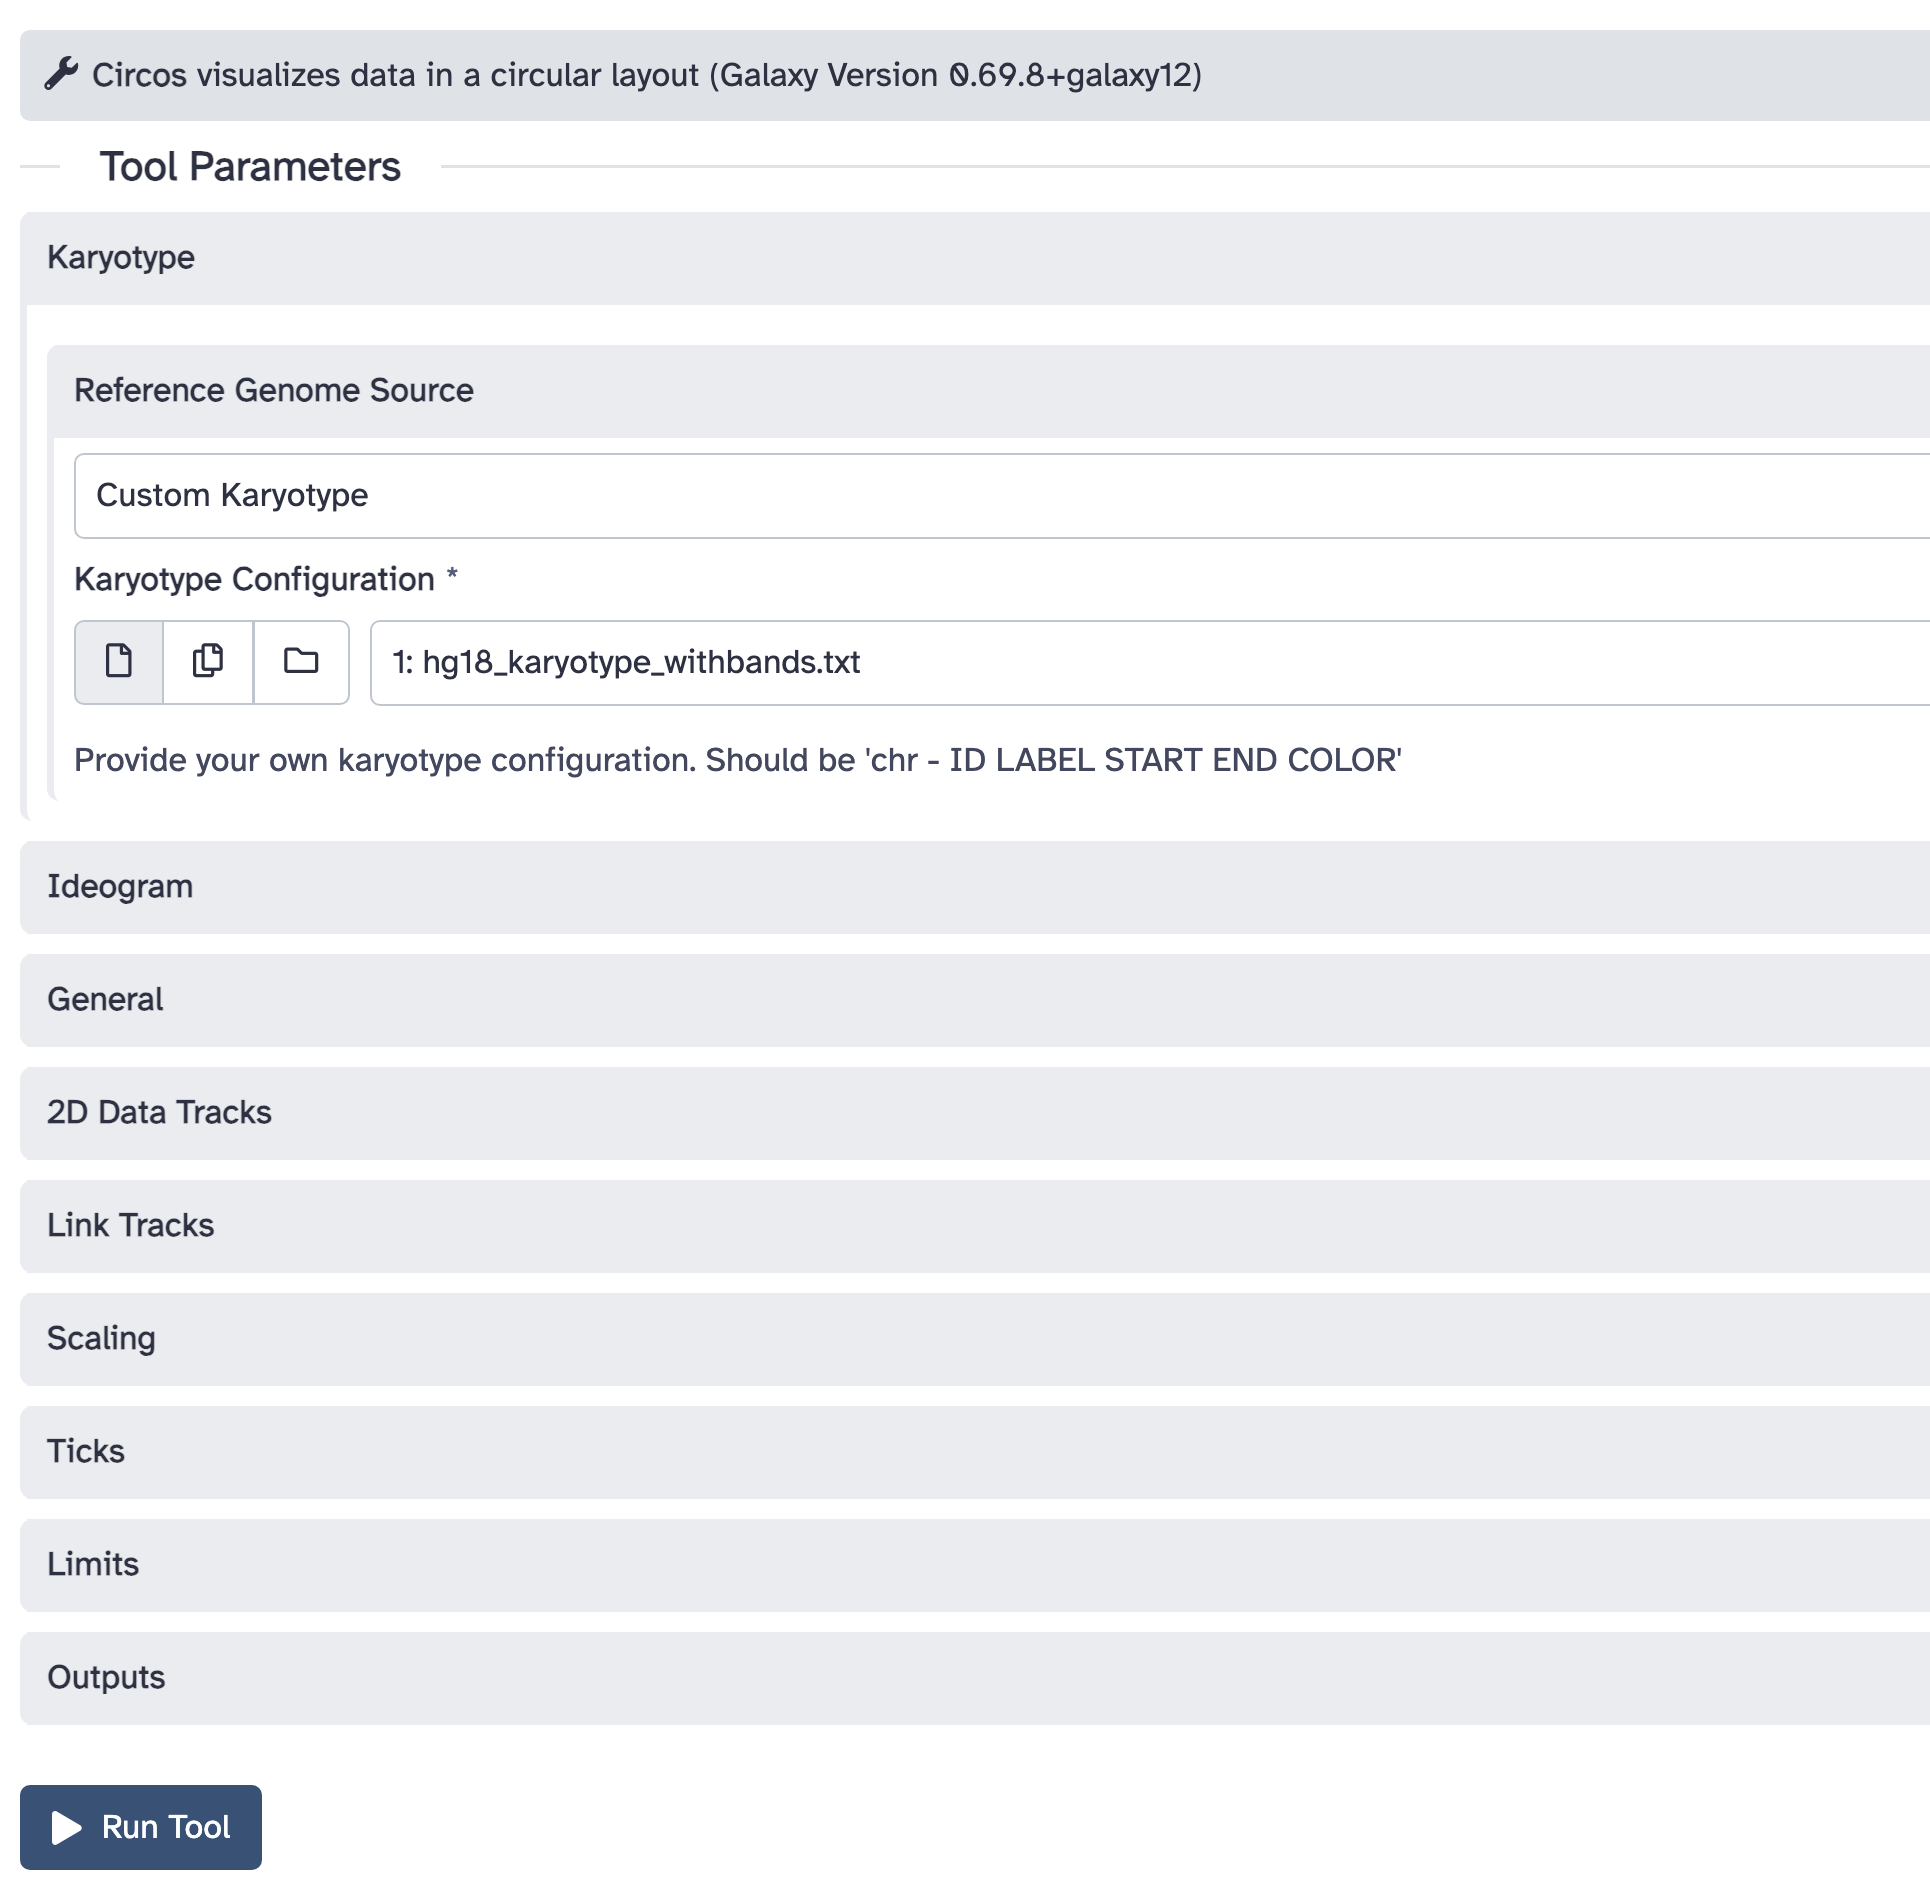Expand the General section
This screenshot has height=1894, width=1930.
tap(975, 1000)
